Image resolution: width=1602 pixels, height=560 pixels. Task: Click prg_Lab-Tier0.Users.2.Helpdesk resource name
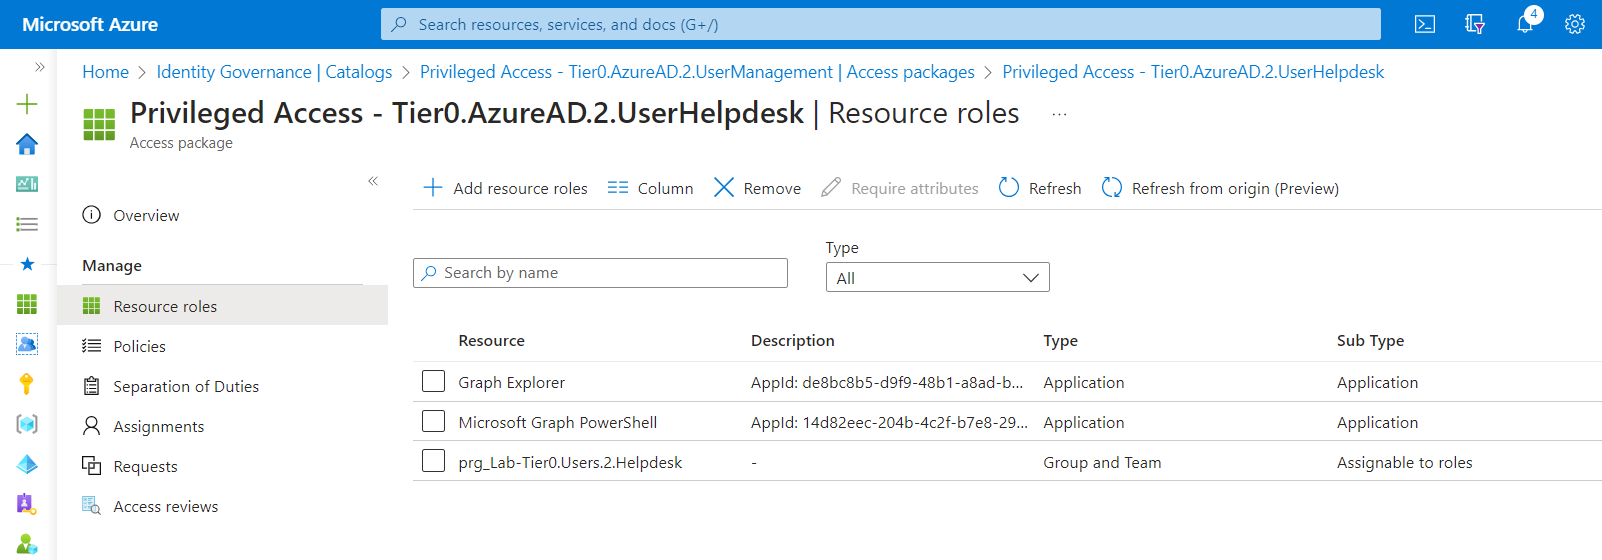pyautogui.click(x=570, y=462)
